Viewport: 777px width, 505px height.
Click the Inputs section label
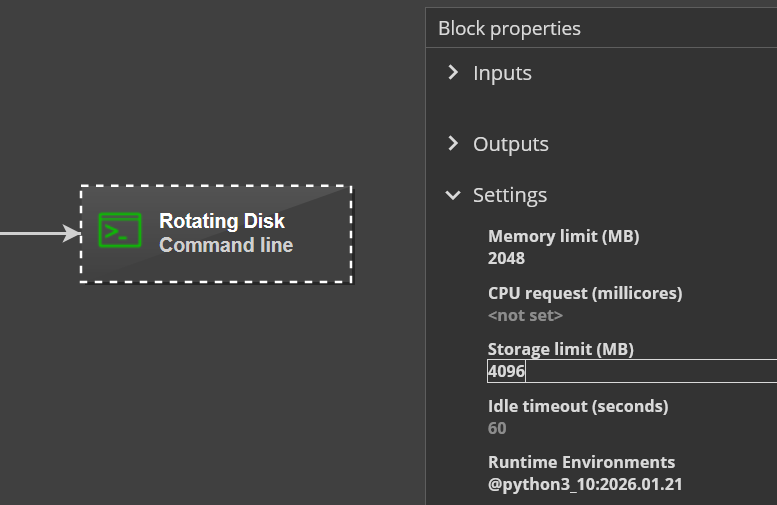[502, 73]
